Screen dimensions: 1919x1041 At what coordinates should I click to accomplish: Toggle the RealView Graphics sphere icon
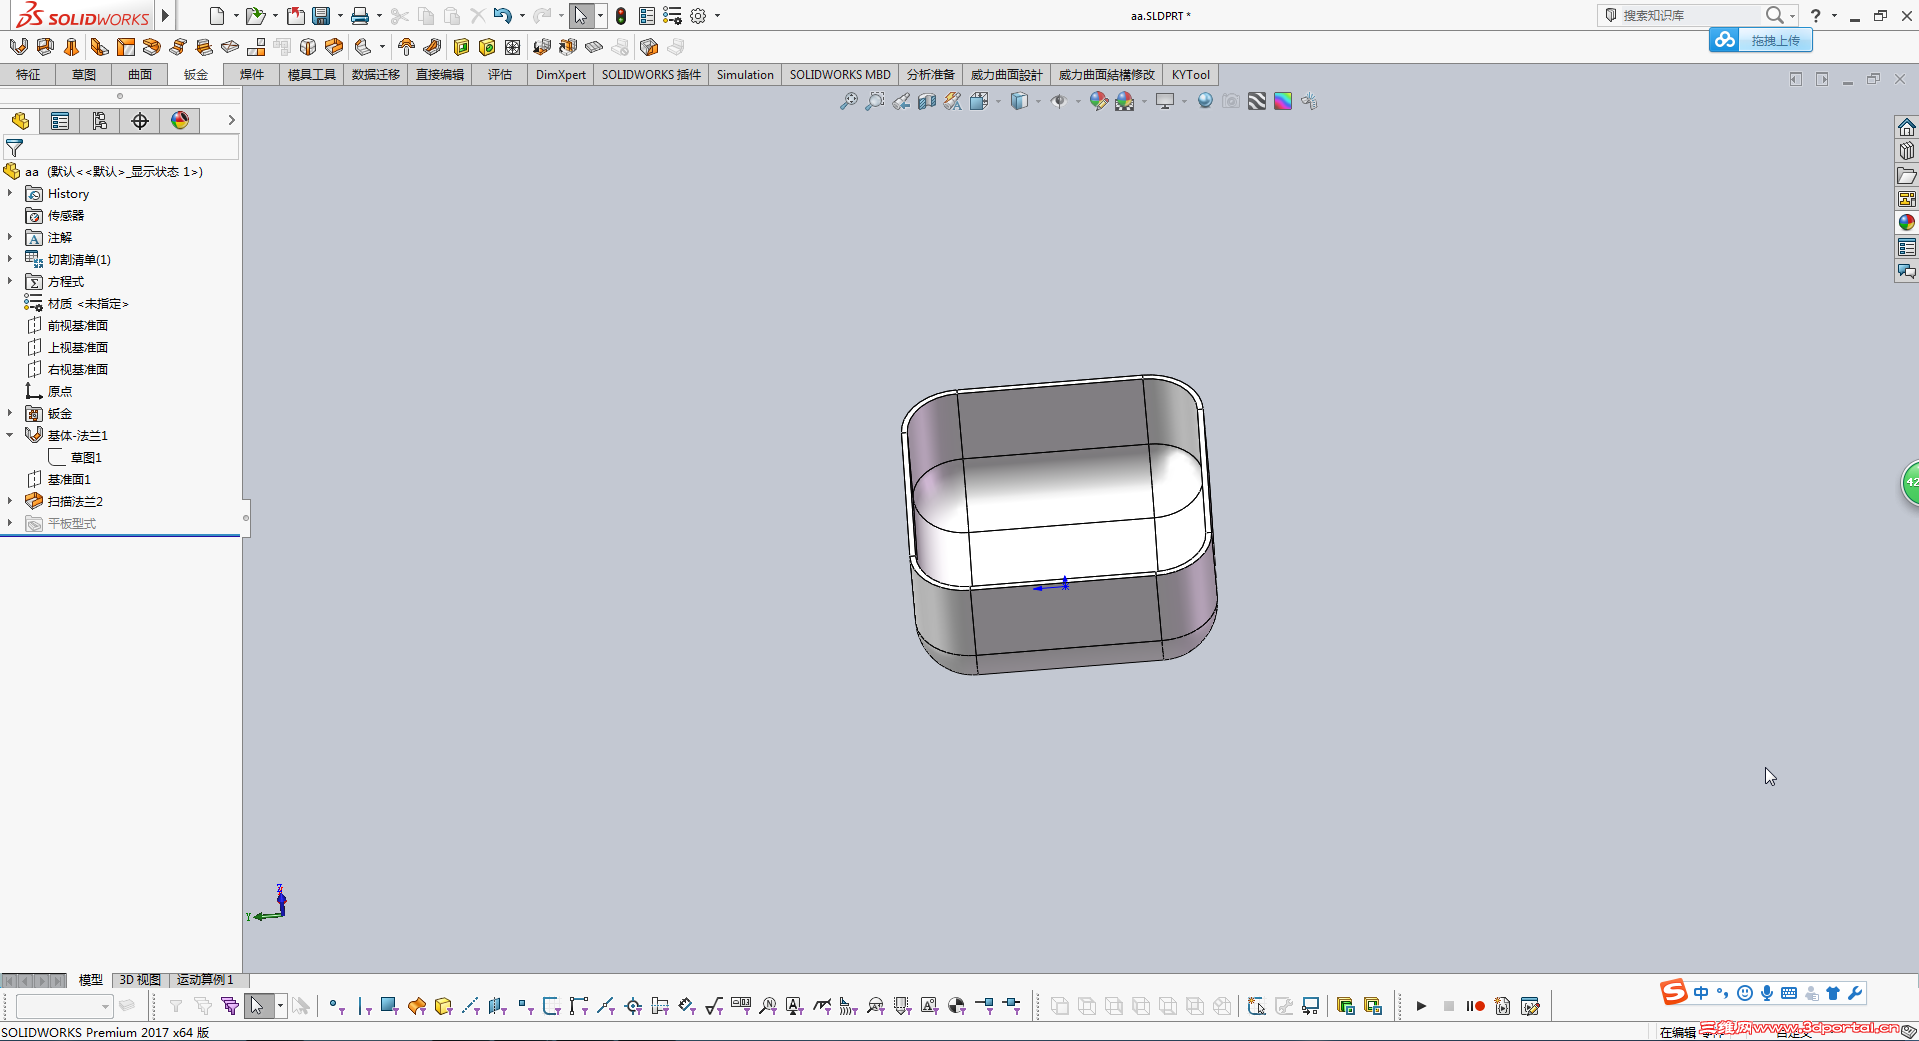click(1205, 101)
